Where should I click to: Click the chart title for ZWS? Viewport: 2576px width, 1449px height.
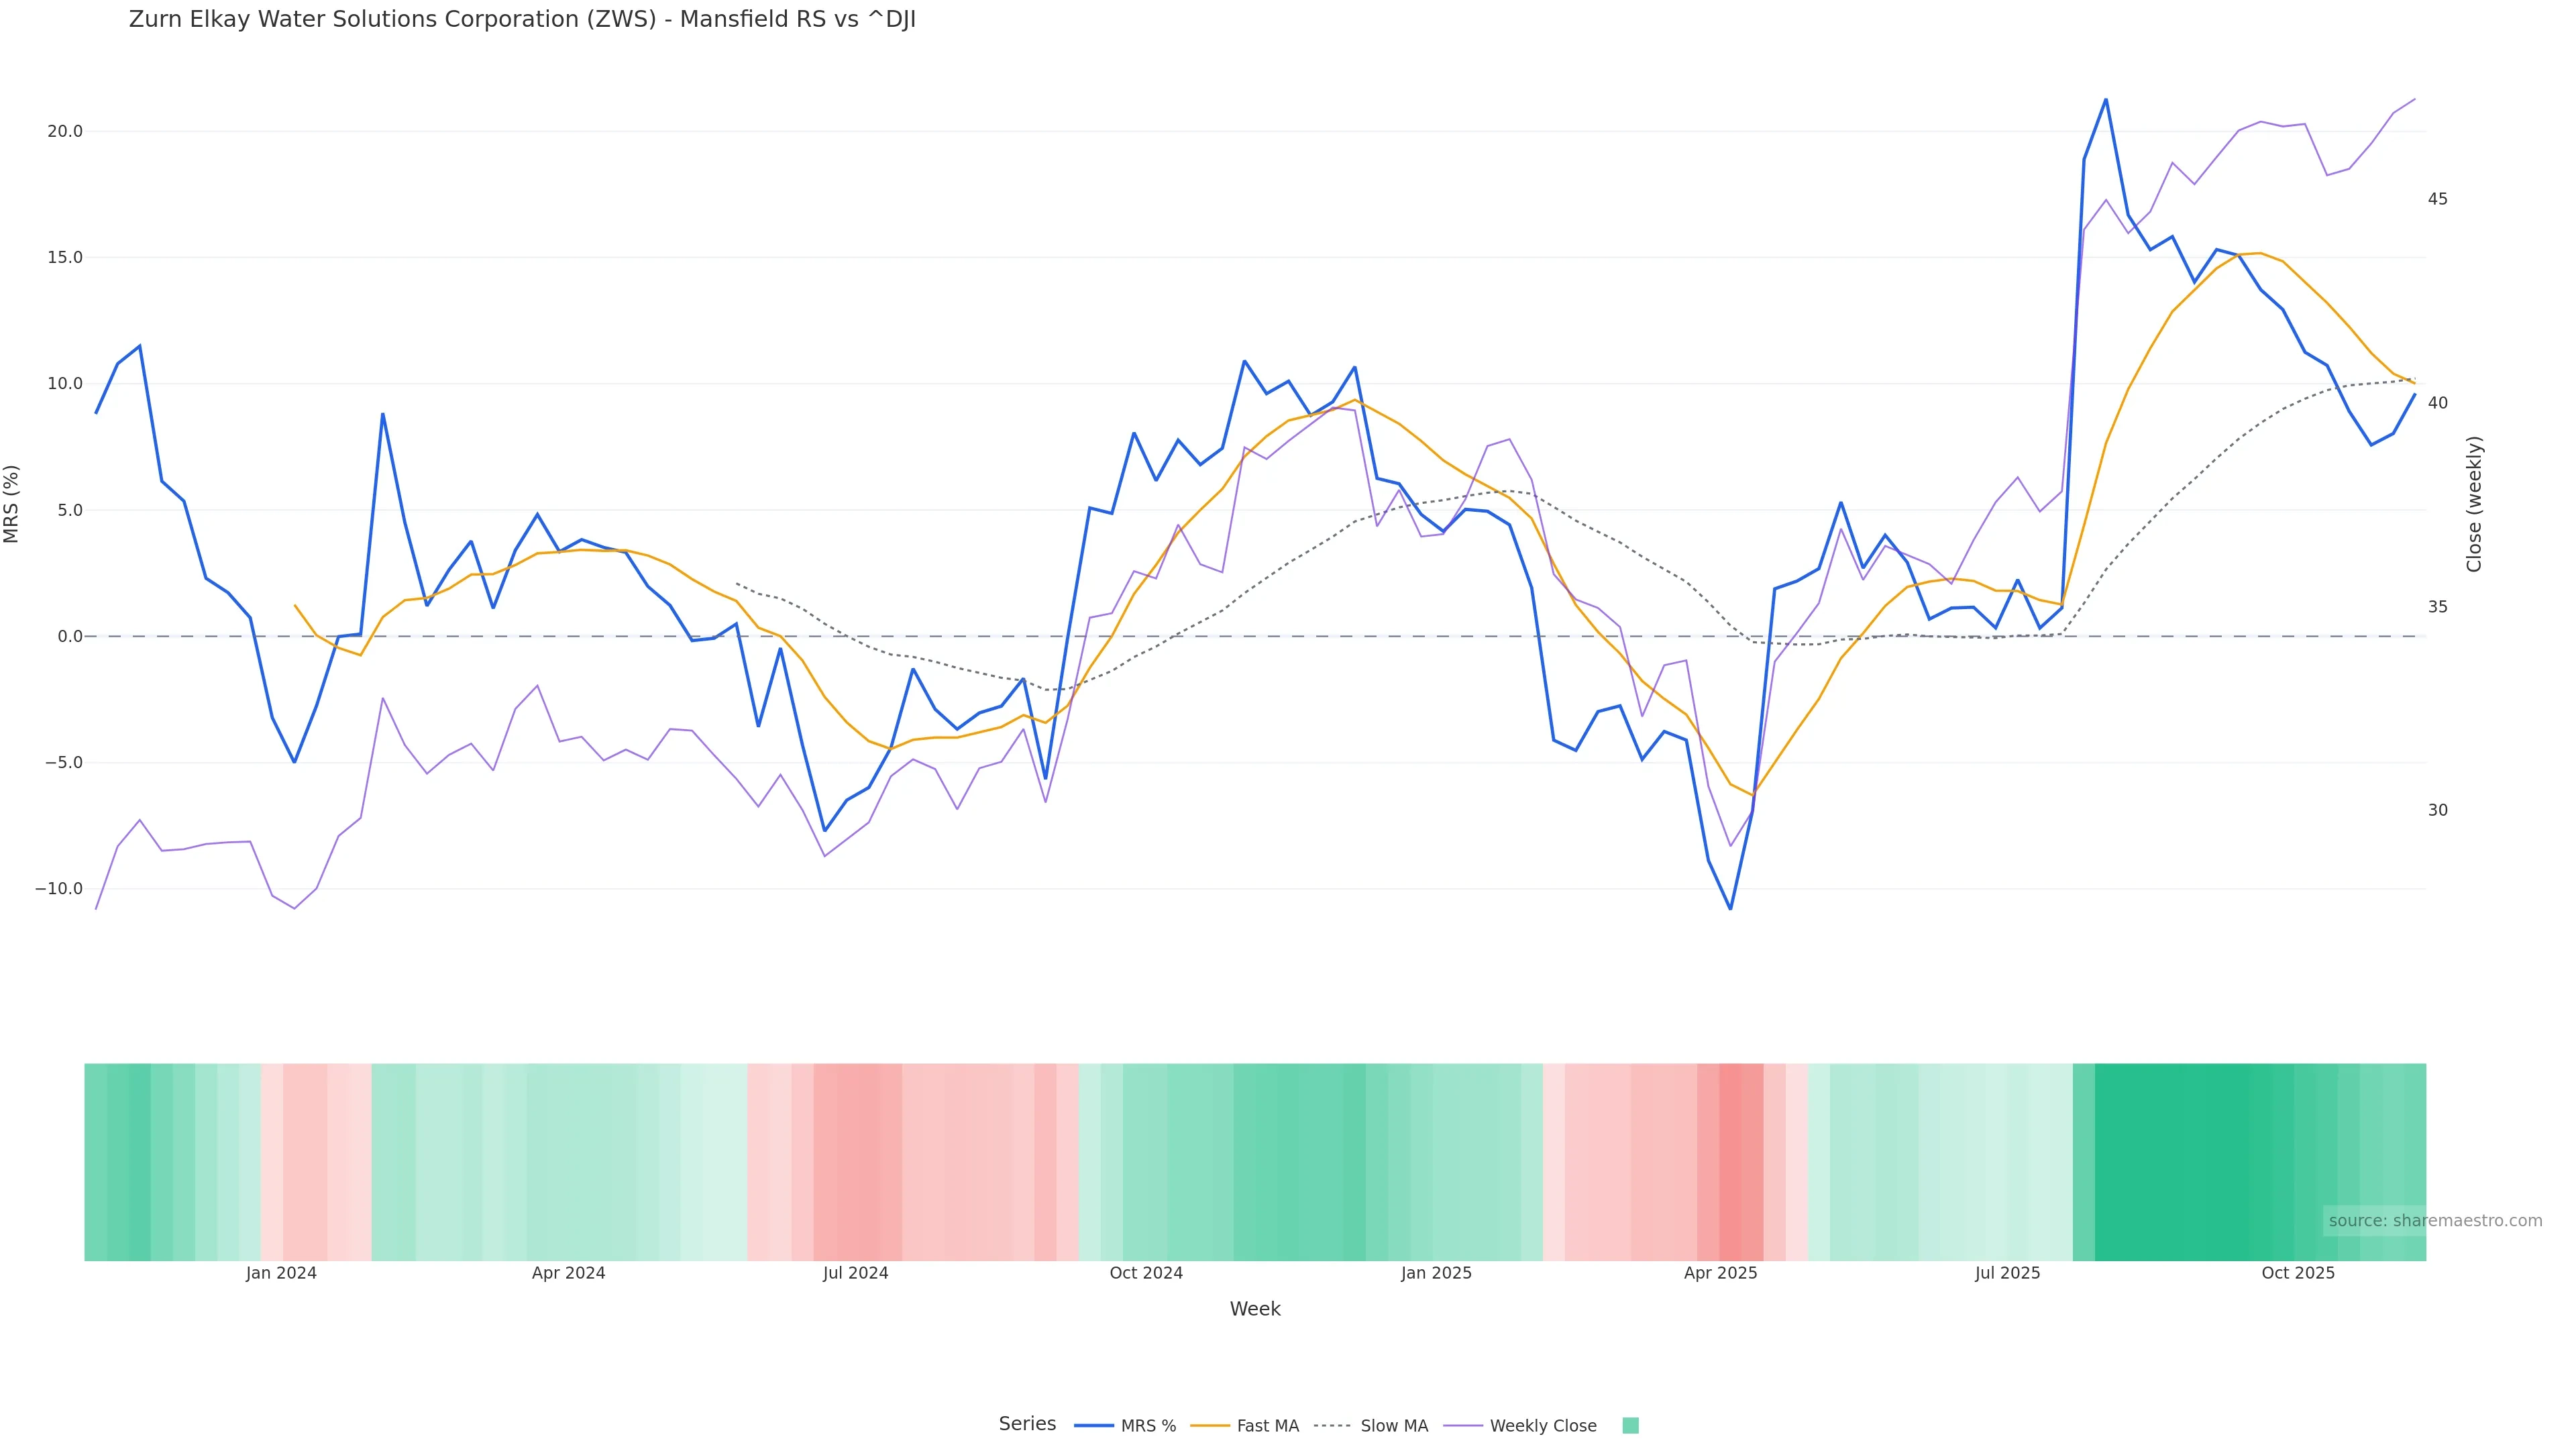click(522, 20)
